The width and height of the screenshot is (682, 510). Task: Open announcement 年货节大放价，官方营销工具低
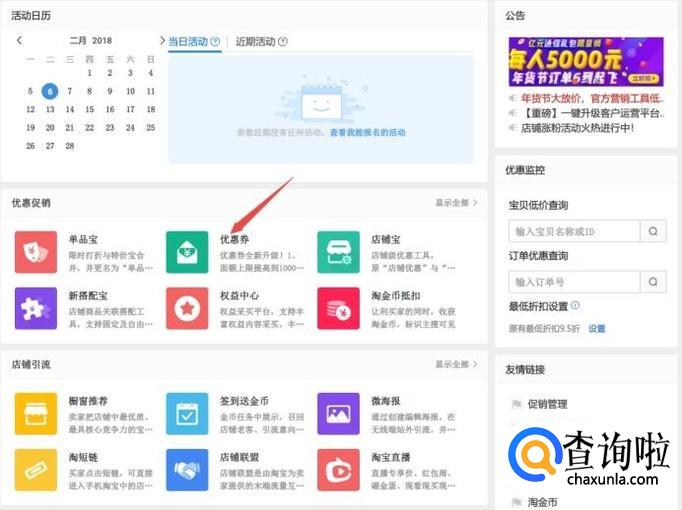point(592,99)
